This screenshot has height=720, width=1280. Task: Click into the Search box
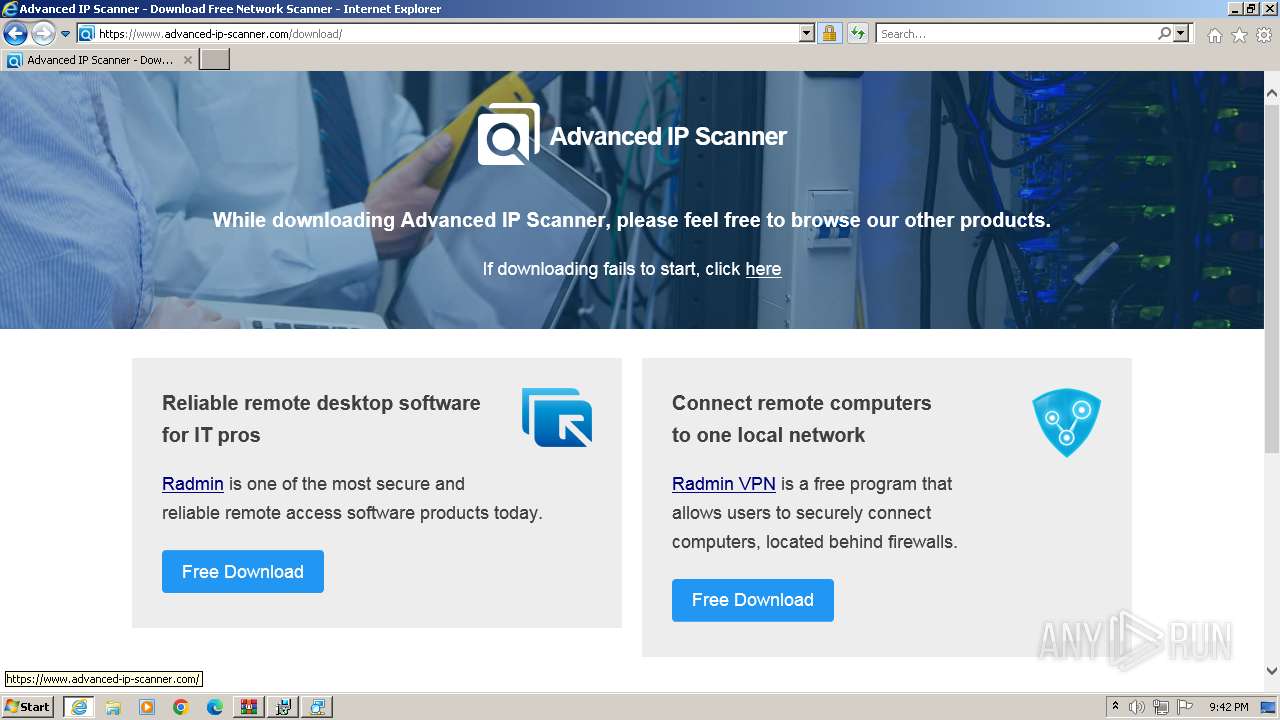pos(1016,34)
